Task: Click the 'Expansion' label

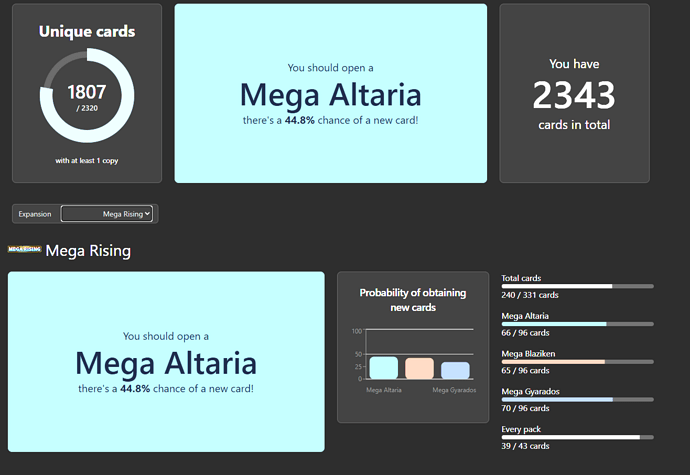Action: pyautogui.click(x=35, y=214)
